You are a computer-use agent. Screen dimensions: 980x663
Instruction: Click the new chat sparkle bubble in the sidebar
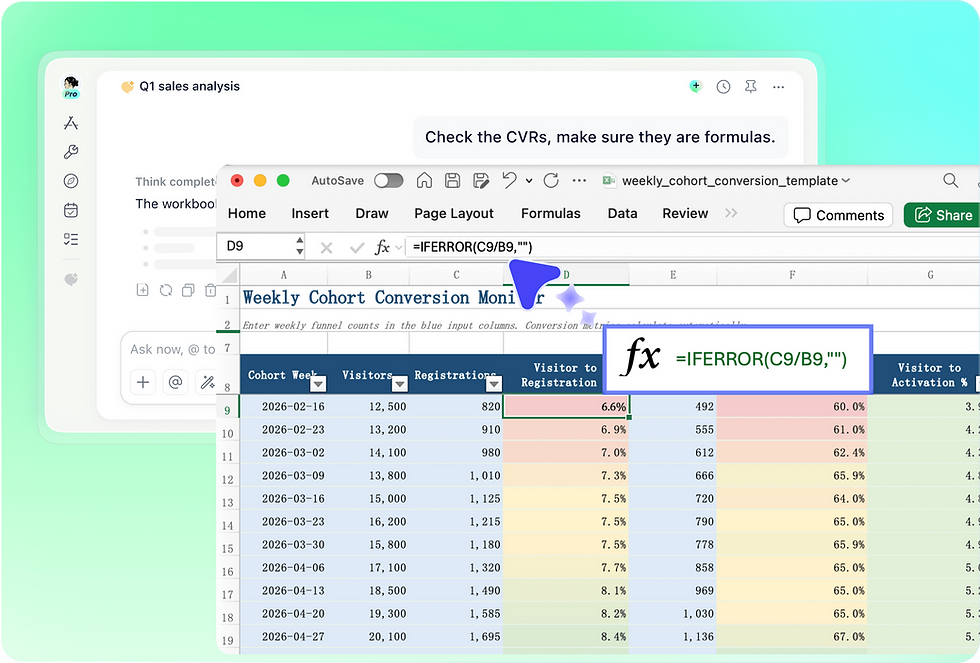[71, 279]
